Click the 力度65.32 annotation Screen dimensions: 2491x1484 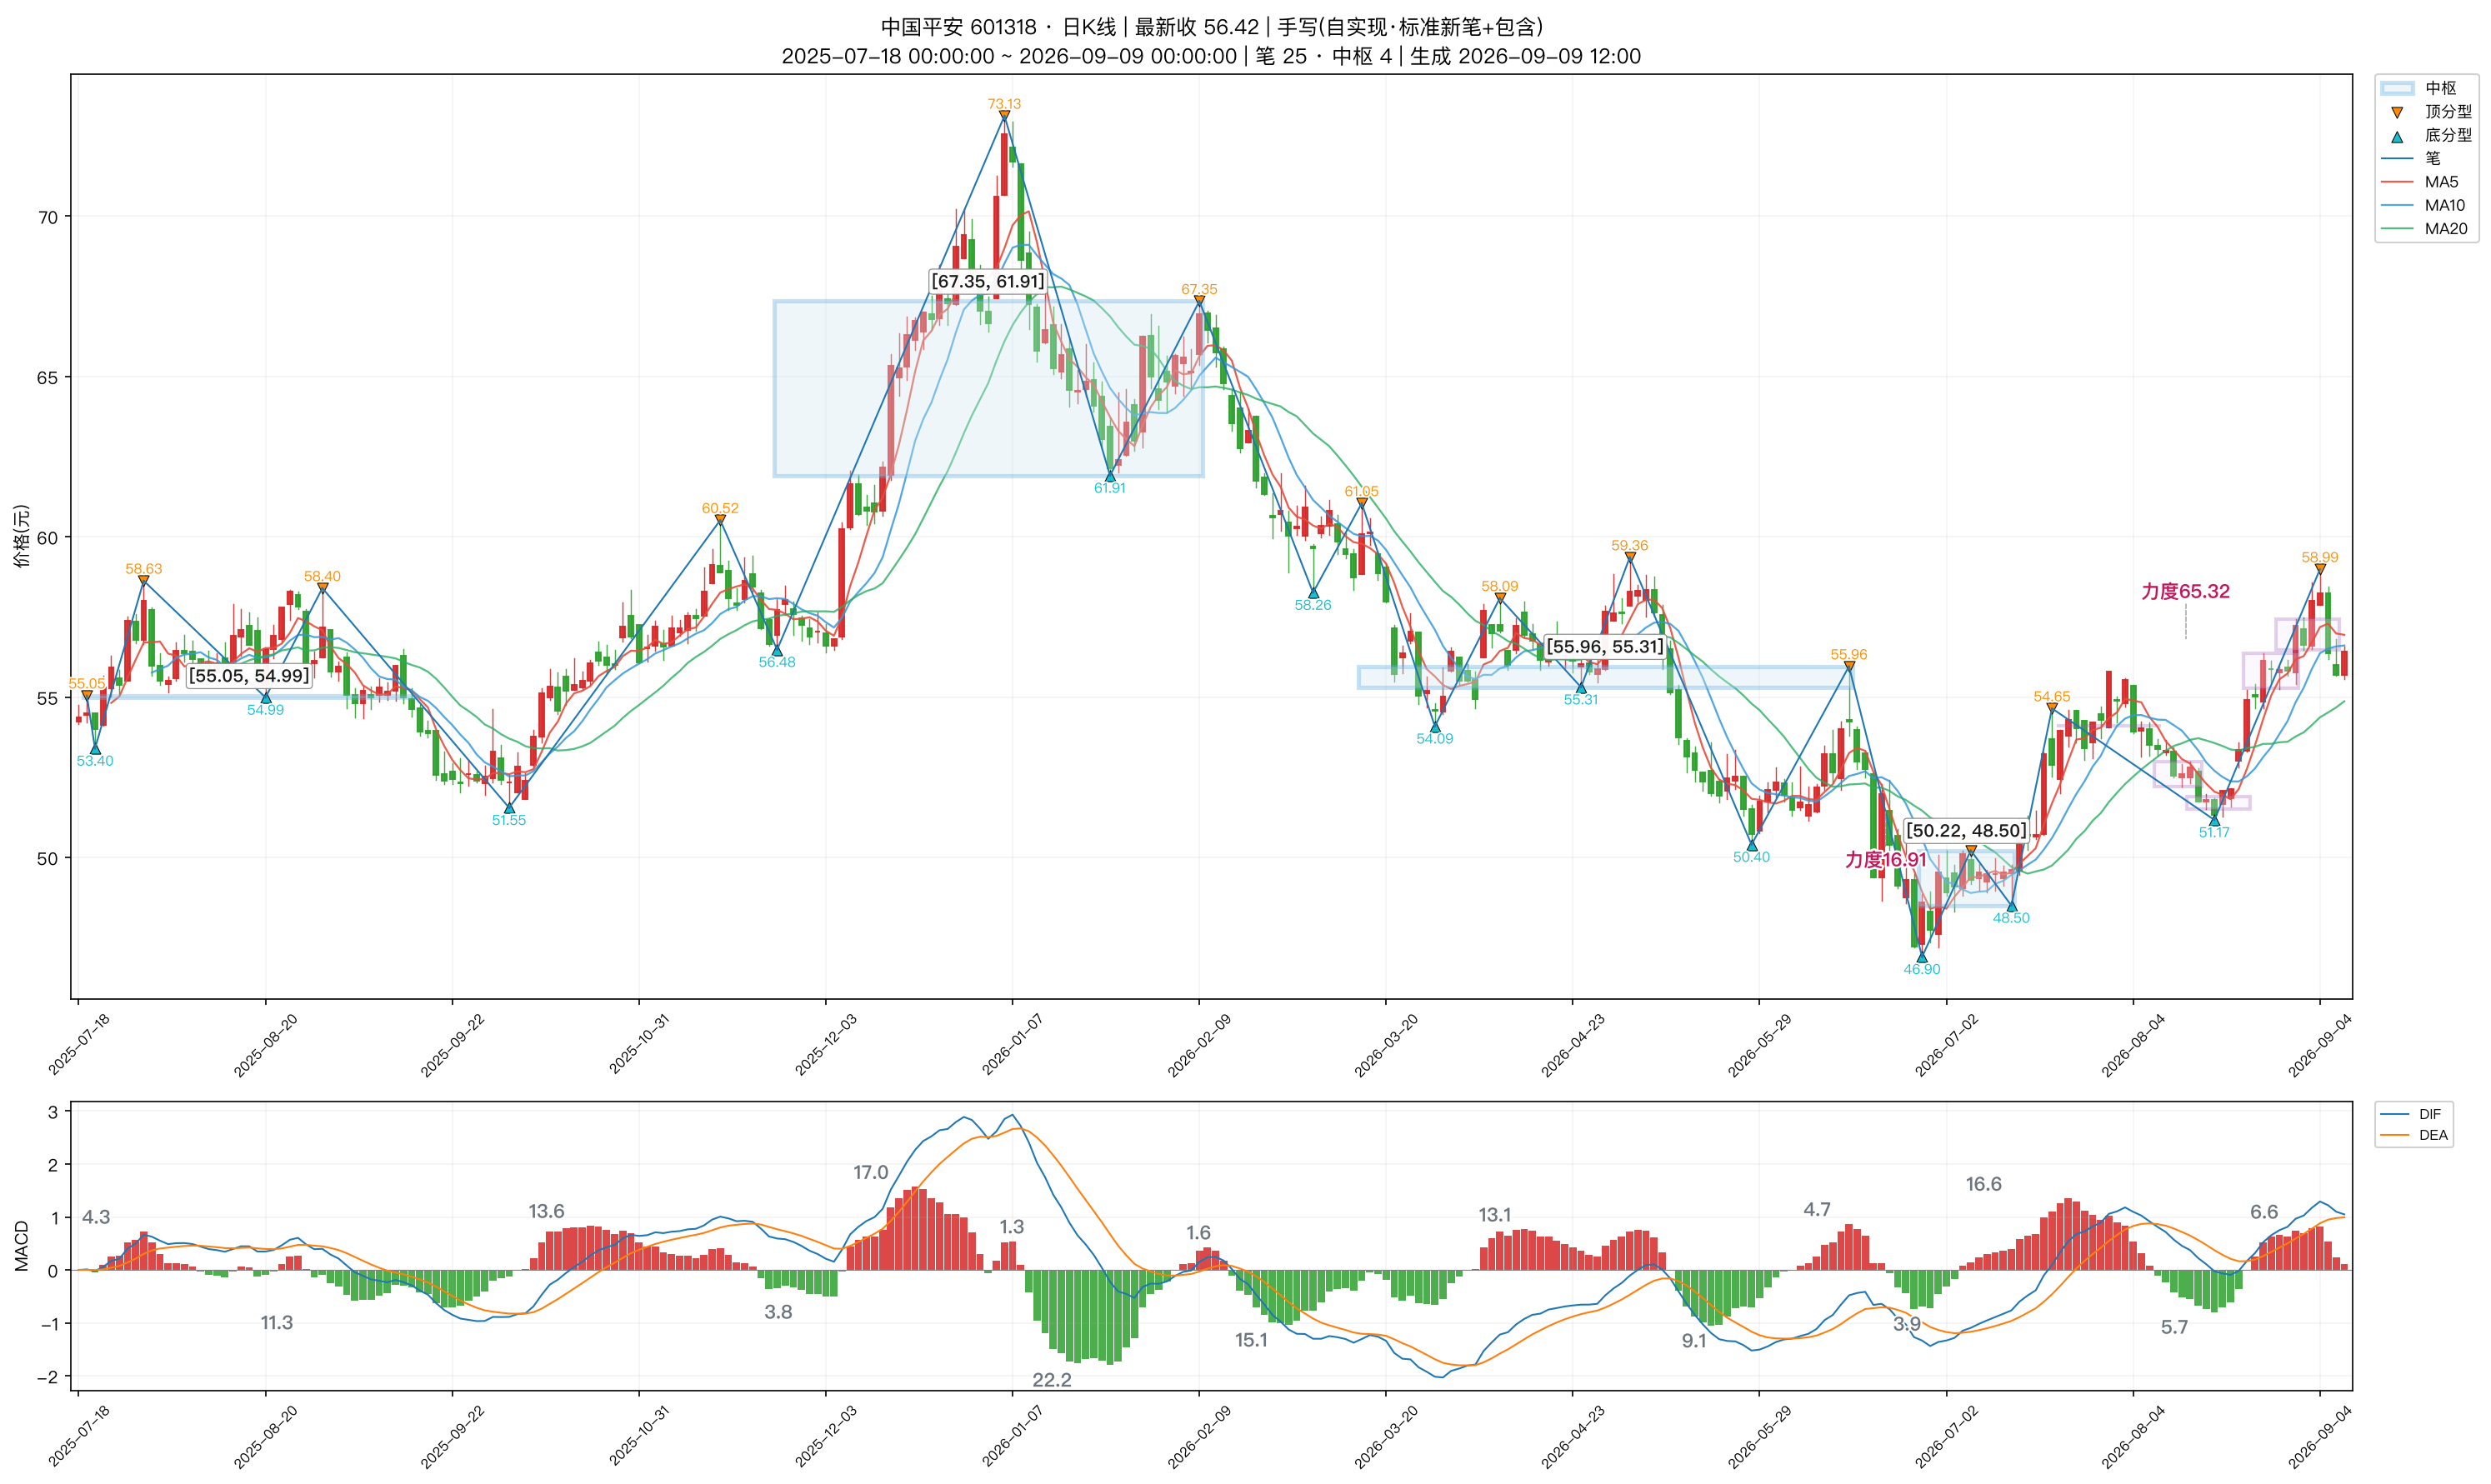[x=2185, y=591]
